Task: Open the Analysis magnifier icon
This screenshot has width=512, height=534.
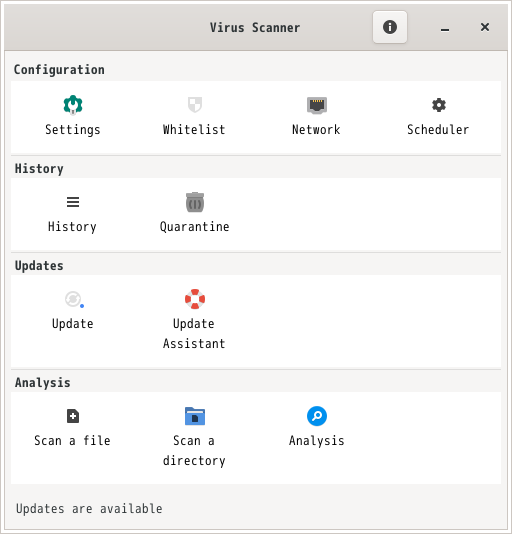Action: click(x=317, y=416)
